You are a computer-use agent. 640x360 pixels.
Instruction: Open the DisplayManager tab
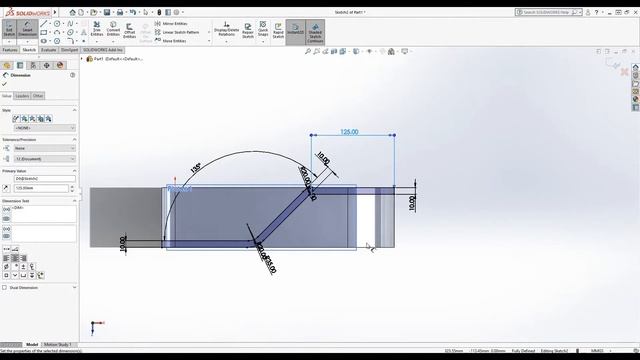pyautogui.click(x=60, y=65)
